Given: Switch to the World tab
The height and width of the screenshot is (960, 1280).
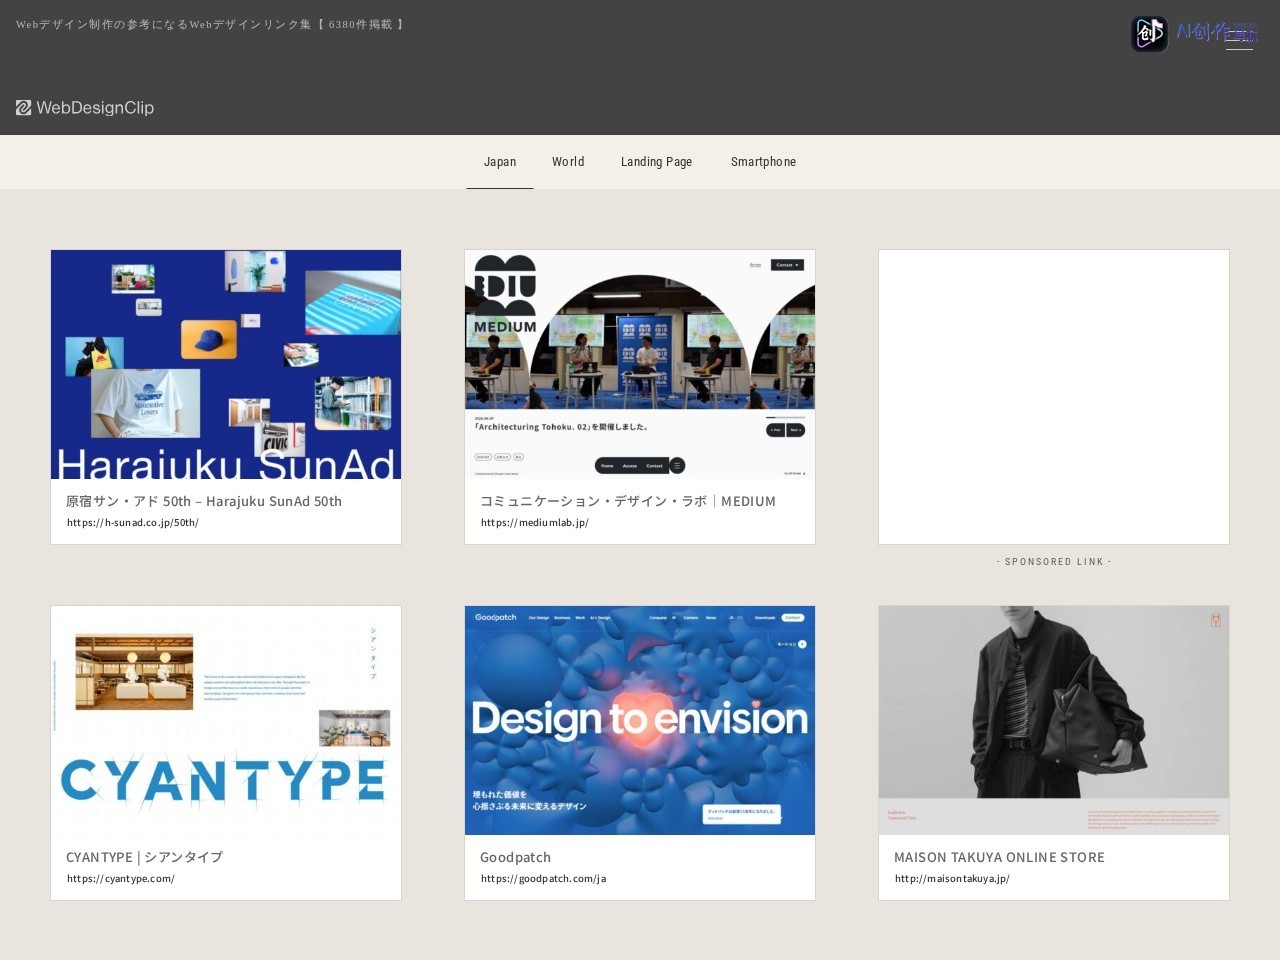Looking at the screenshot, I should pos(568,161).
